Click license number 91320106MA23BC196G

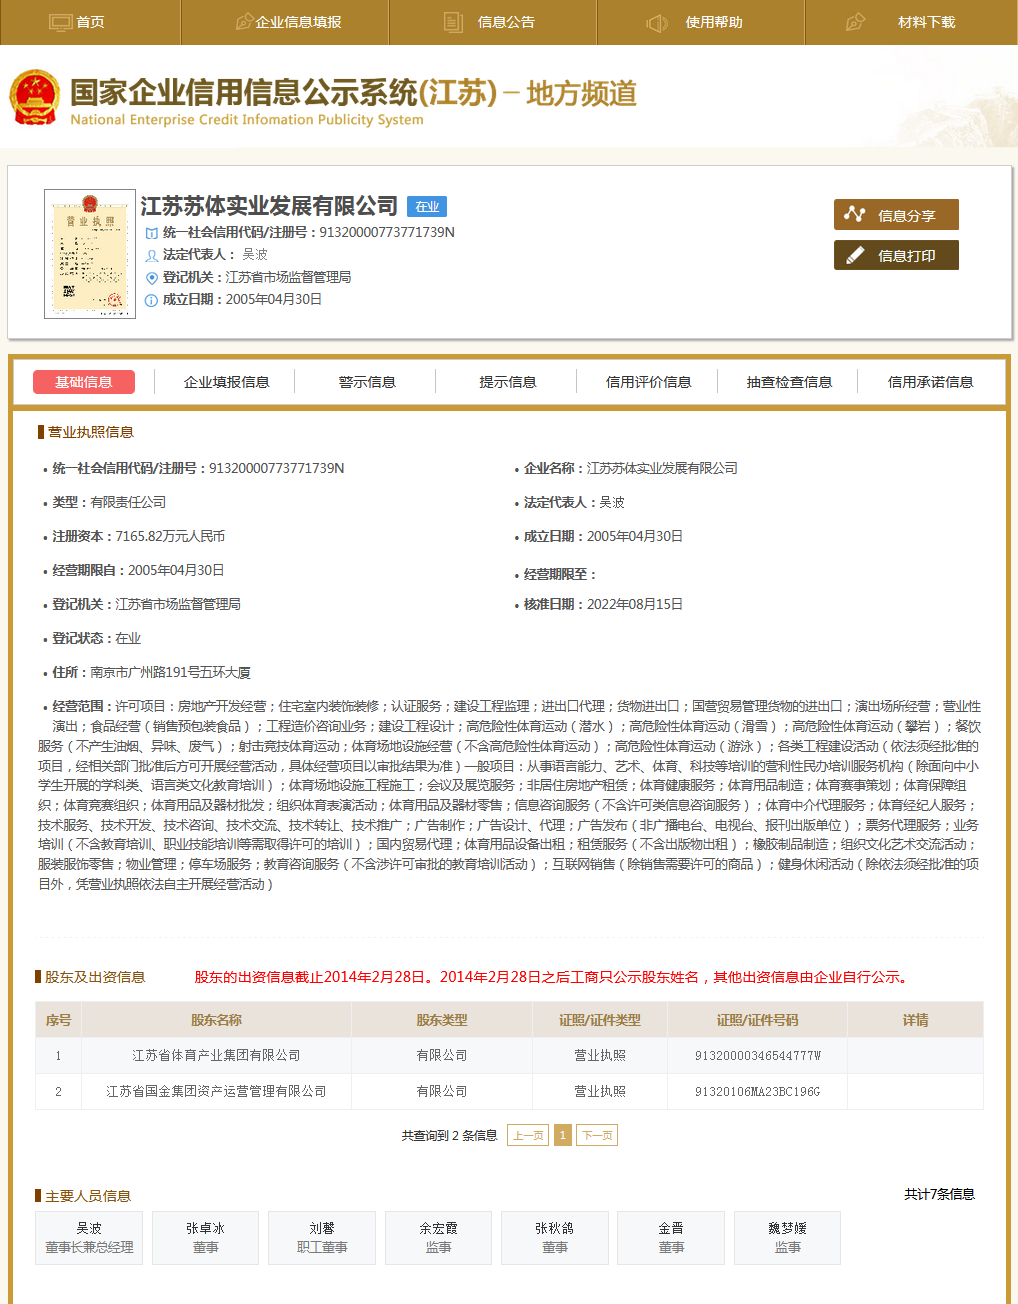pyautogui.click(x=757, y=1092)
